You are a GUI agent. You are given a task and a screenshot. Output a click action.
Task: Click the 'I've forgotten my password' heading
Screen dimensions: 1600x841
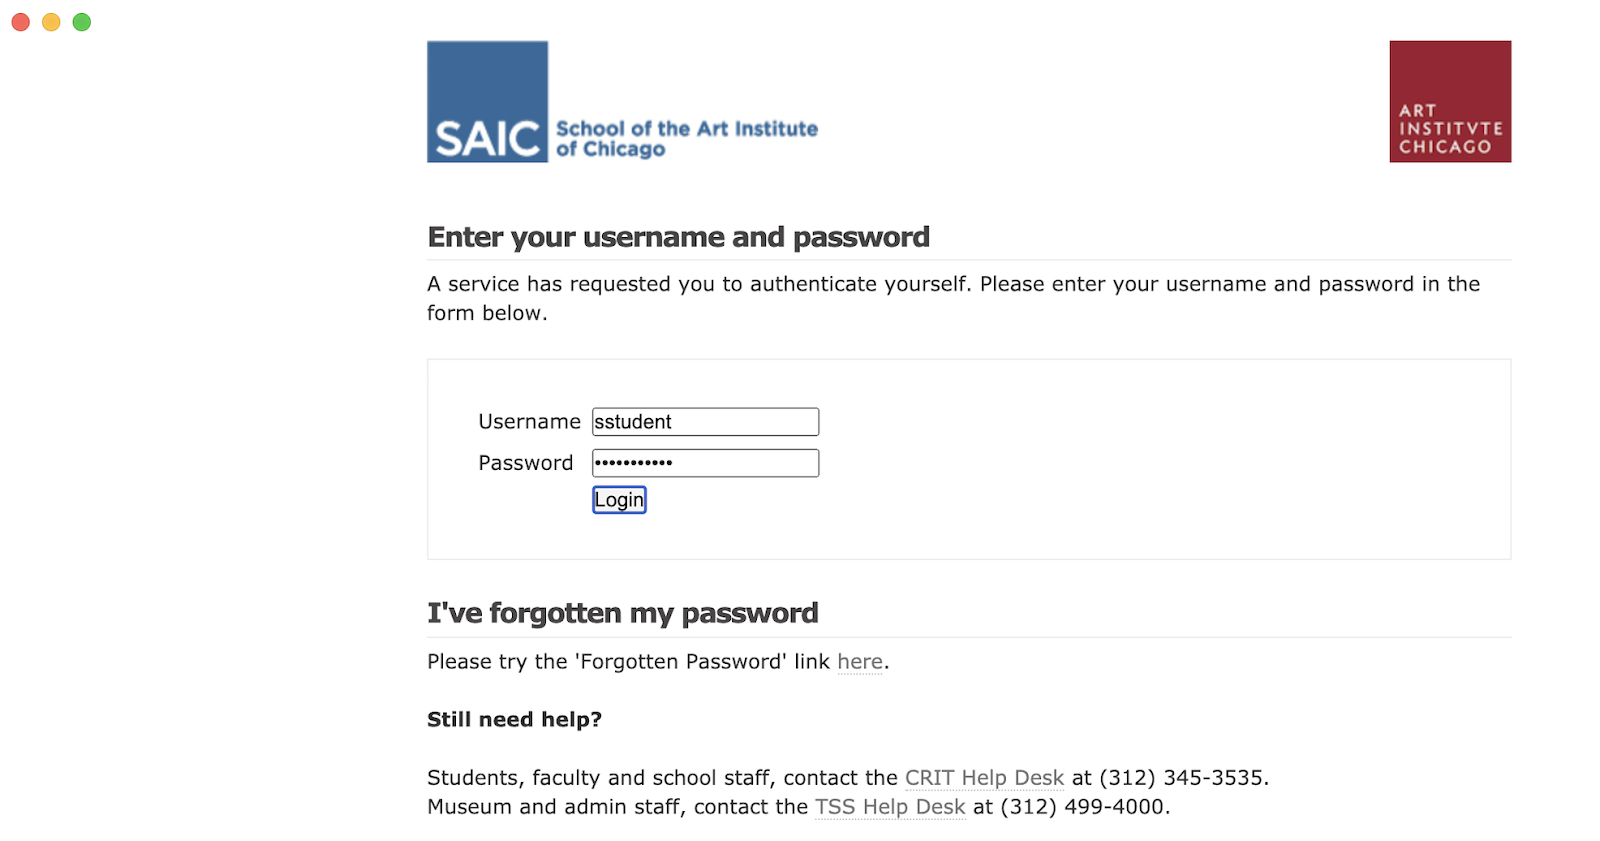coord(622,613)
